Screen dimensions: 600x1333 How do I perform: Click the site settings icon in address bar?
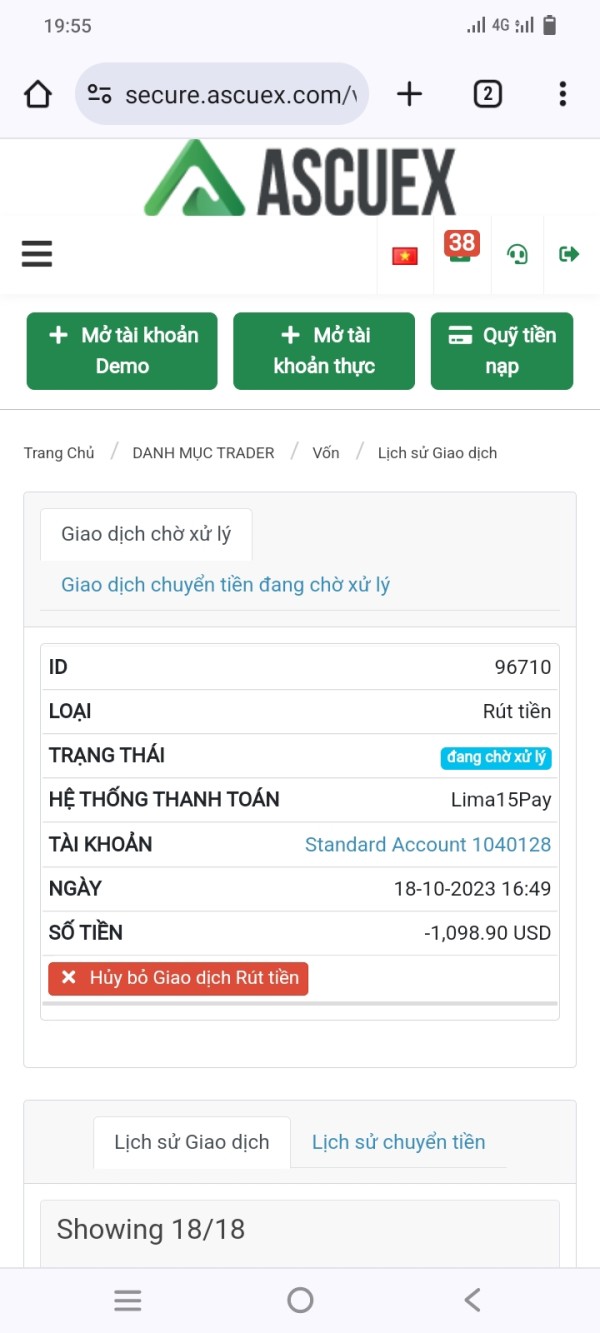pos(99,95)
